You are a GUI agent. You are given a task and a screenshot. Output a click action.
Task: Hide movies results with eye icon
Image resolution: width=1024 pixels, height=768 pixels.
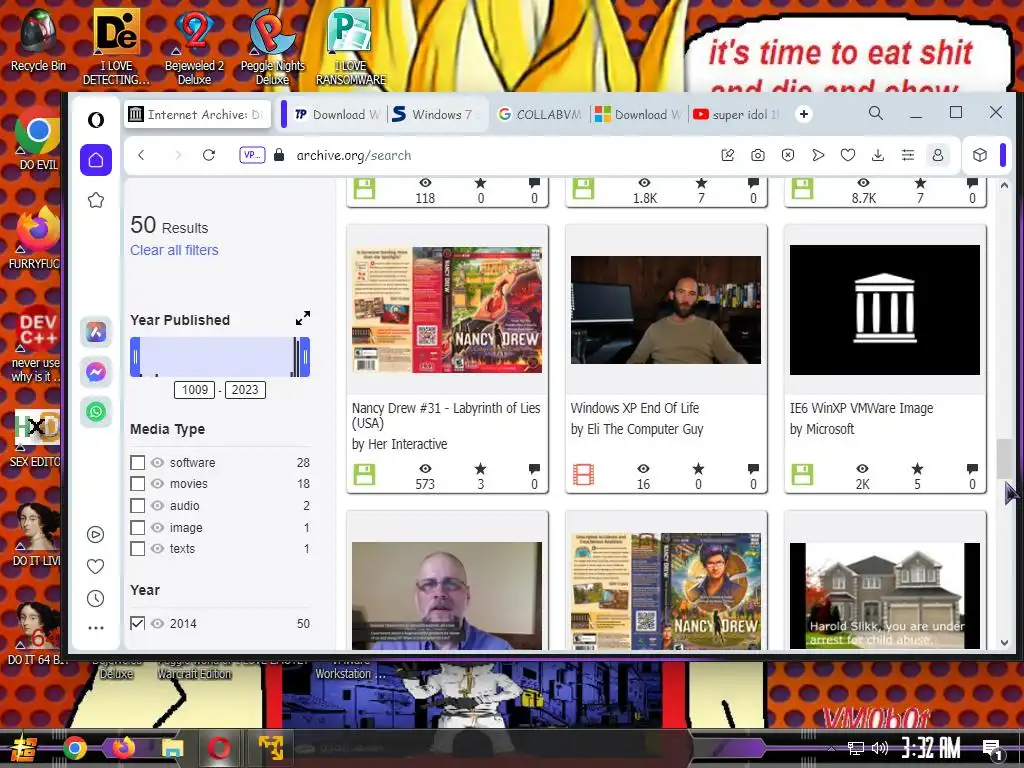tap(157, 484)
